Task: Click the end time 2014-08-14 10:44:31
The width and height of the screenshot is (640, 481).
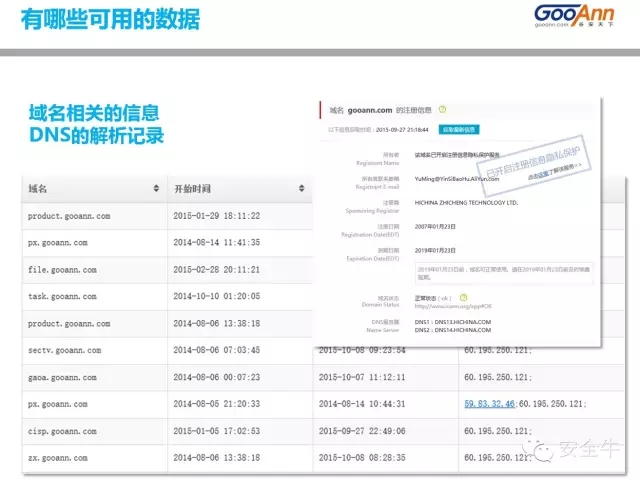Action: pos(362,404)
